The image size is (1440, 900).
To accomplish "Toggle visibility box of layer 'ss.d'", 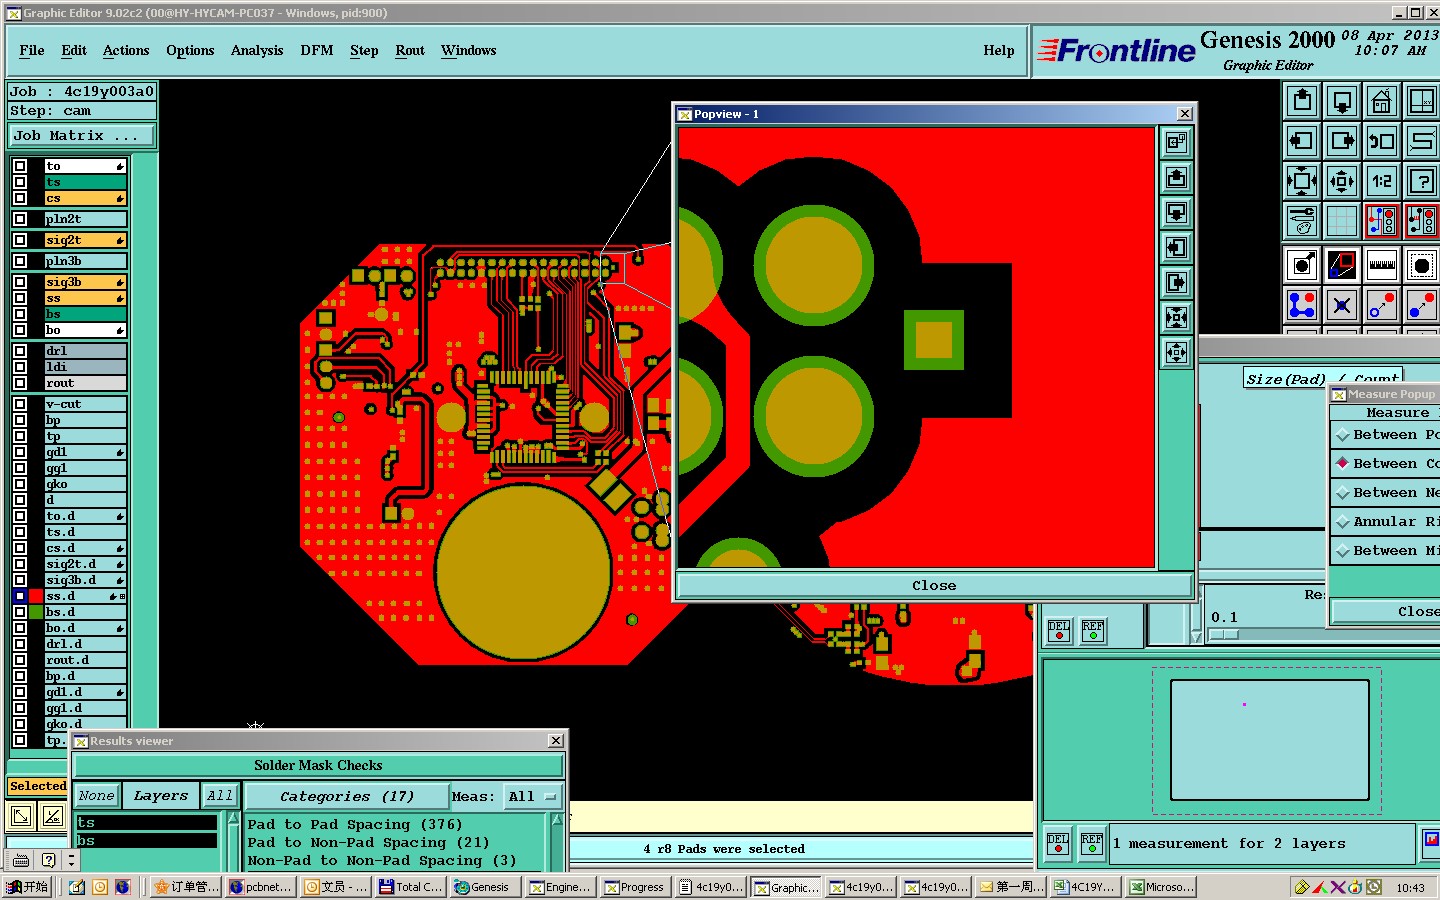I will tap(20, 596).
